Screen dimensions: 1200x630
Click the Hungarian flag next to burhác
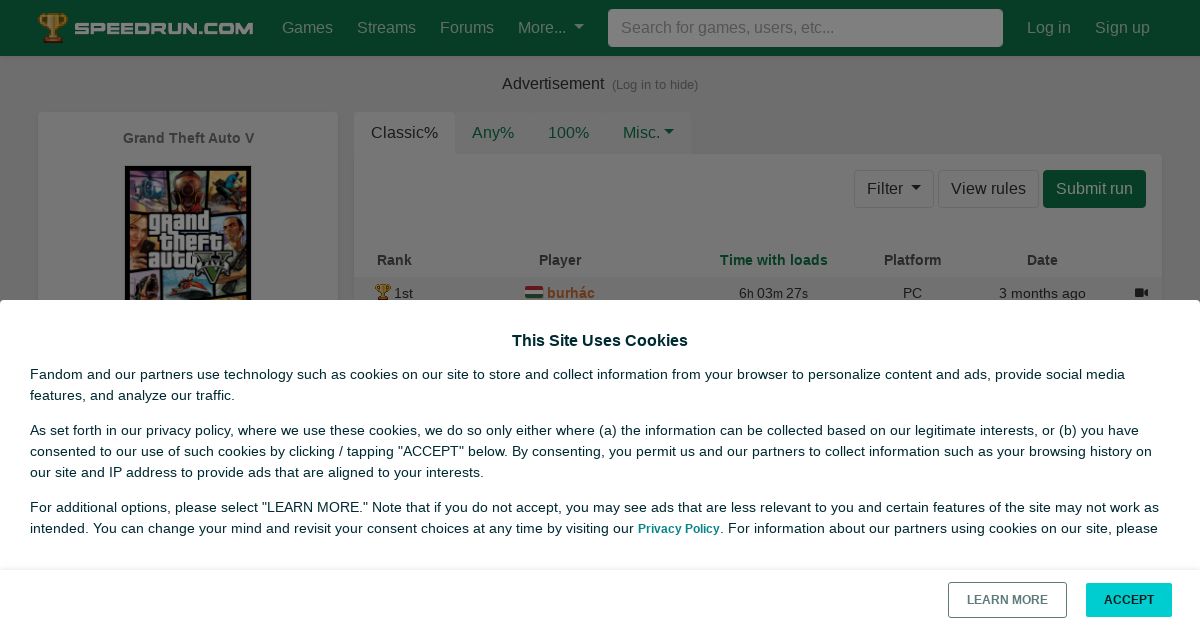[534, 293]
